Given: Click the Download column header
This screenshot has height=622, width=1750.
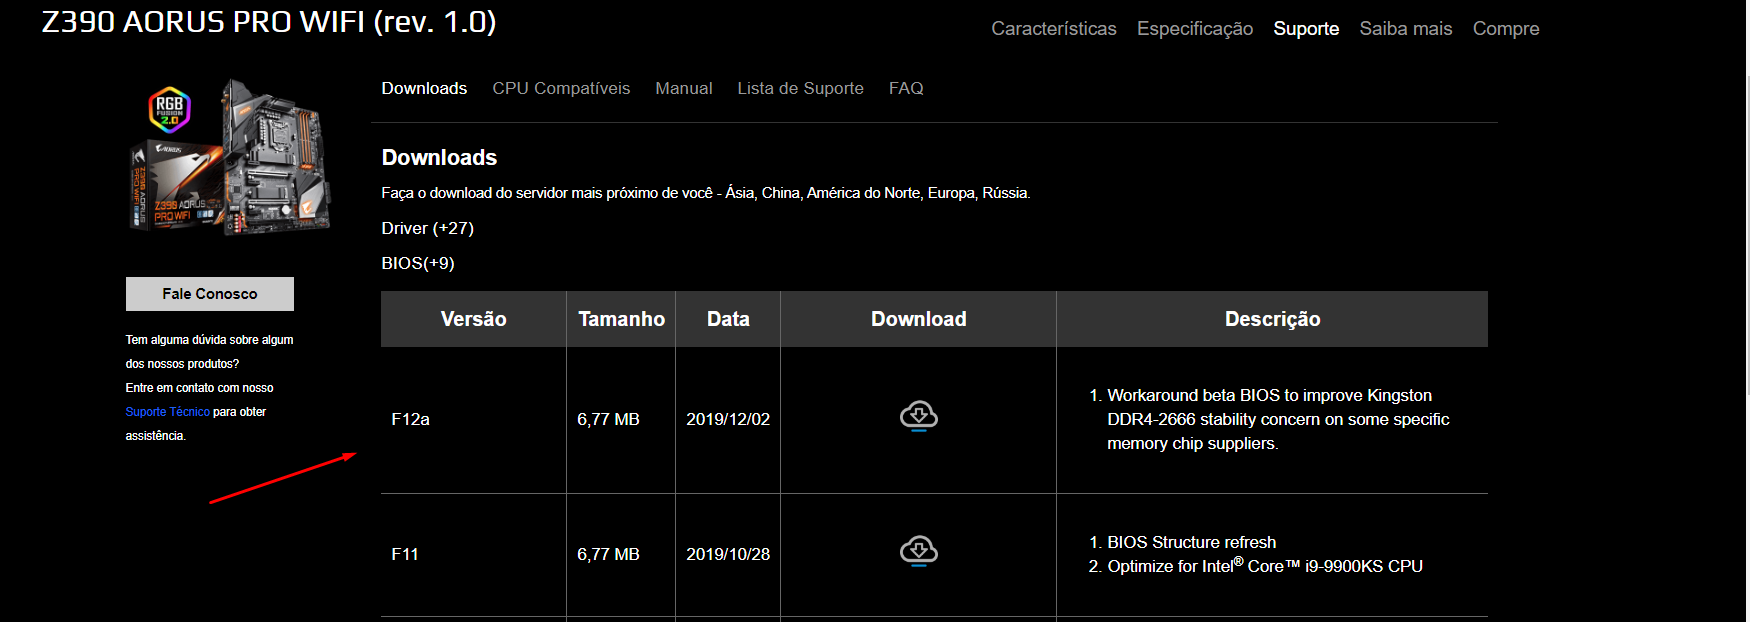Looking at the screenshot, I should pyautogui.click(x=918, y=319).
